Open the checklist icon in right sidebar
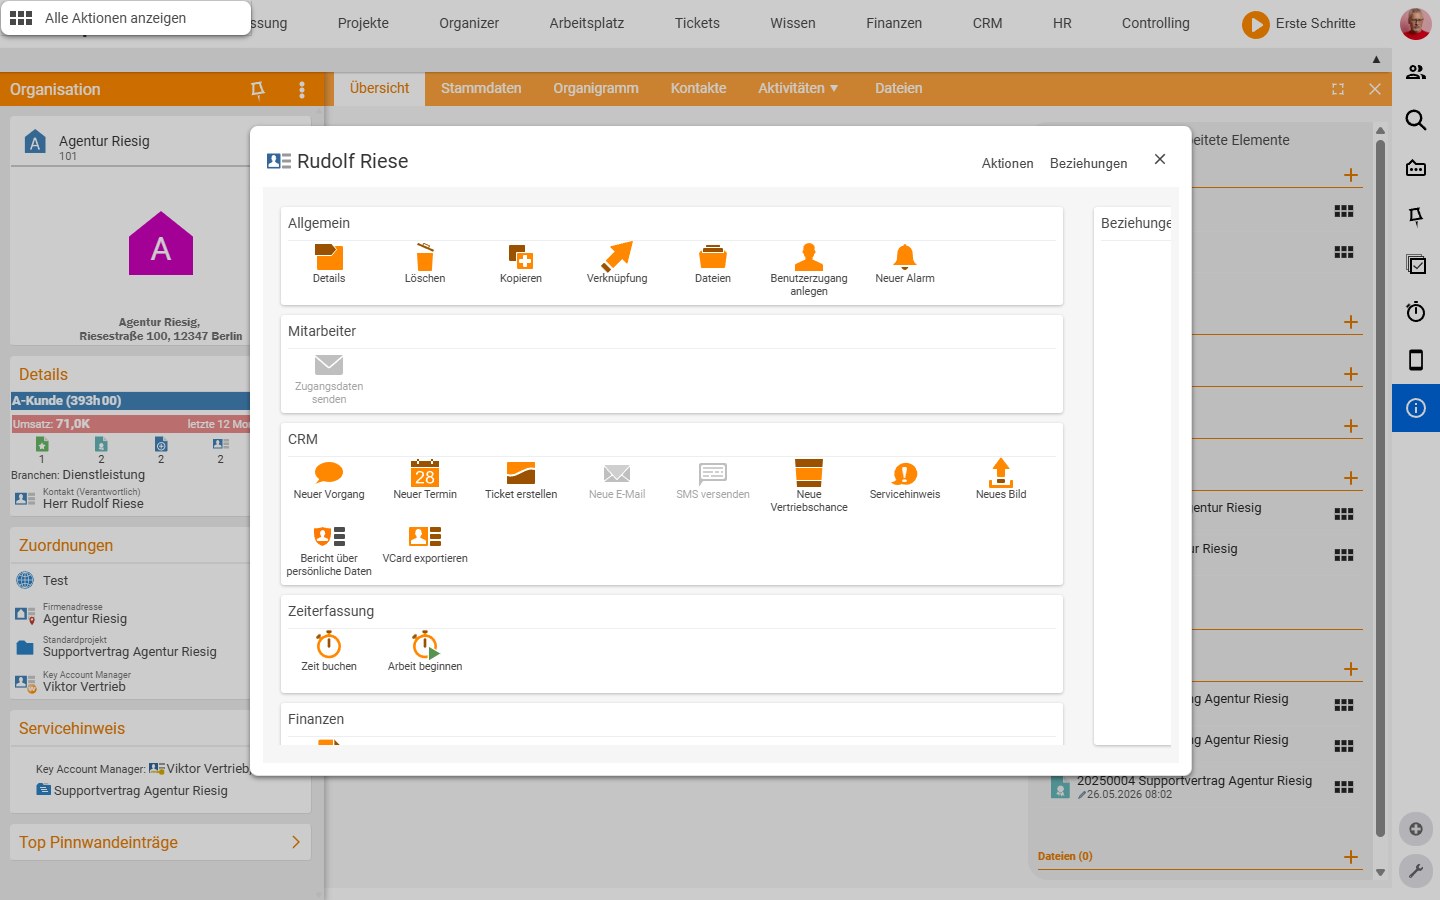This screenshot has height=900, width=1440. pos(1416,264)
